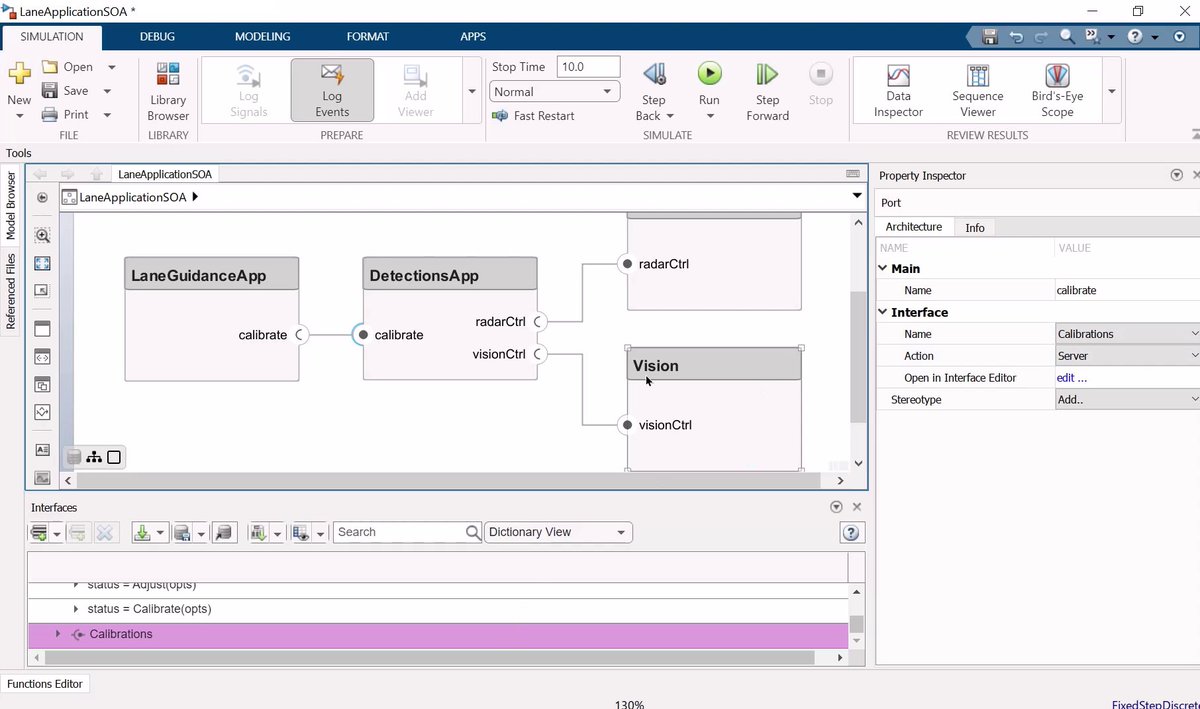Click the Stop Time input field

[x=588, y=67]
